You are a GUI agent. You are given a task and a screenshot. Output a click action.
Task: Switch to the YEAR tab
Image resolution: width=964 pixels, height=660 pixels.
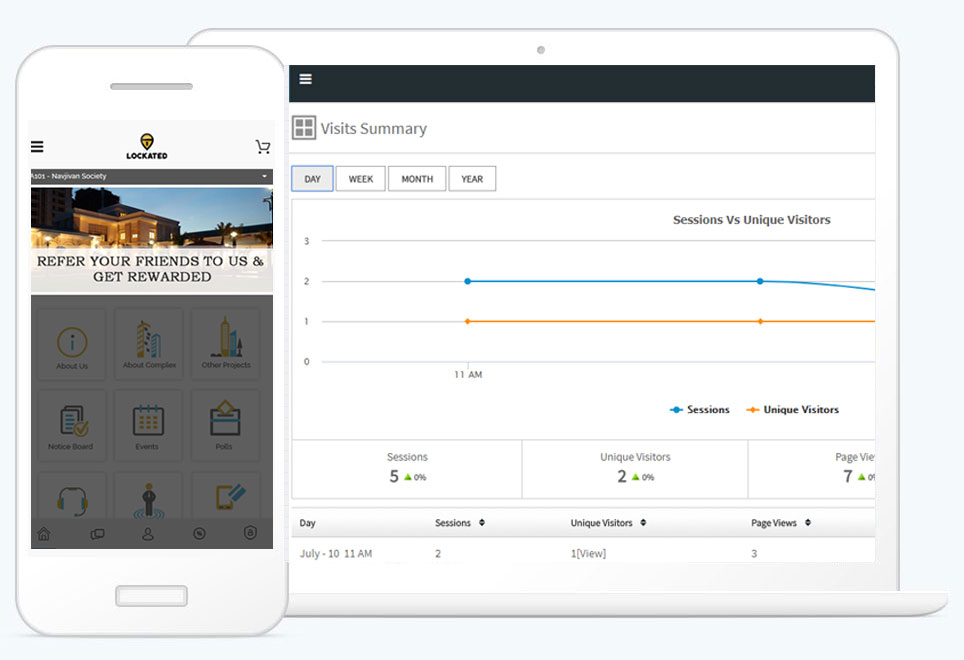click(472, 179)
